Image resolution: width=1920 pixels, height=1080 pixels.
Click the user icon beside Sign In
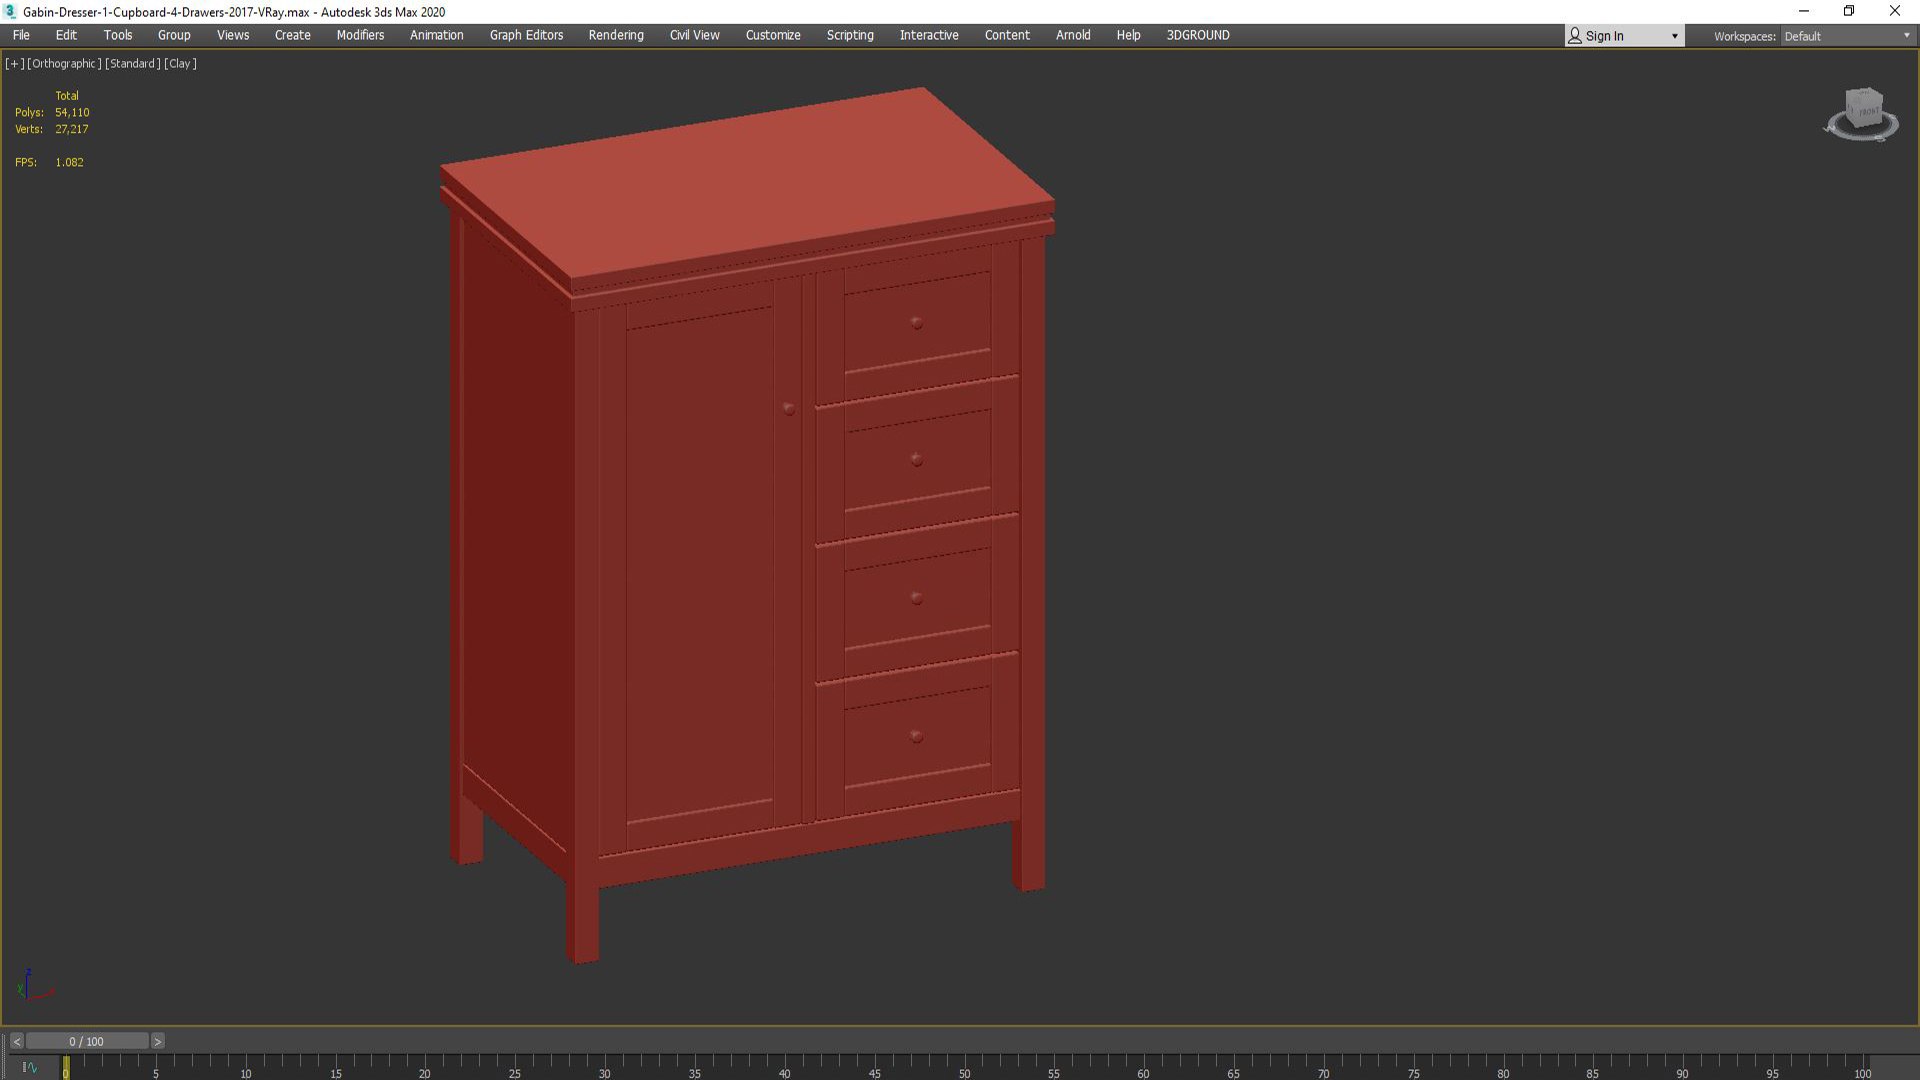pos(1575,36)
